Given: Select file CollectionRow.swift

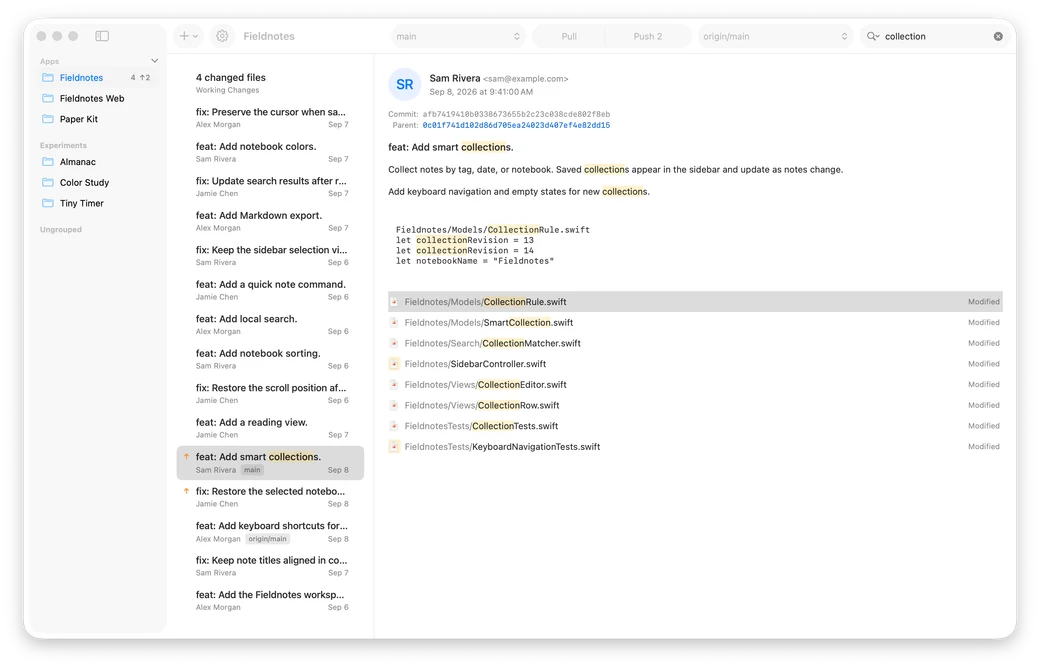Looking at the screenshot, I should pyautogui.click(x=695, y=405).
